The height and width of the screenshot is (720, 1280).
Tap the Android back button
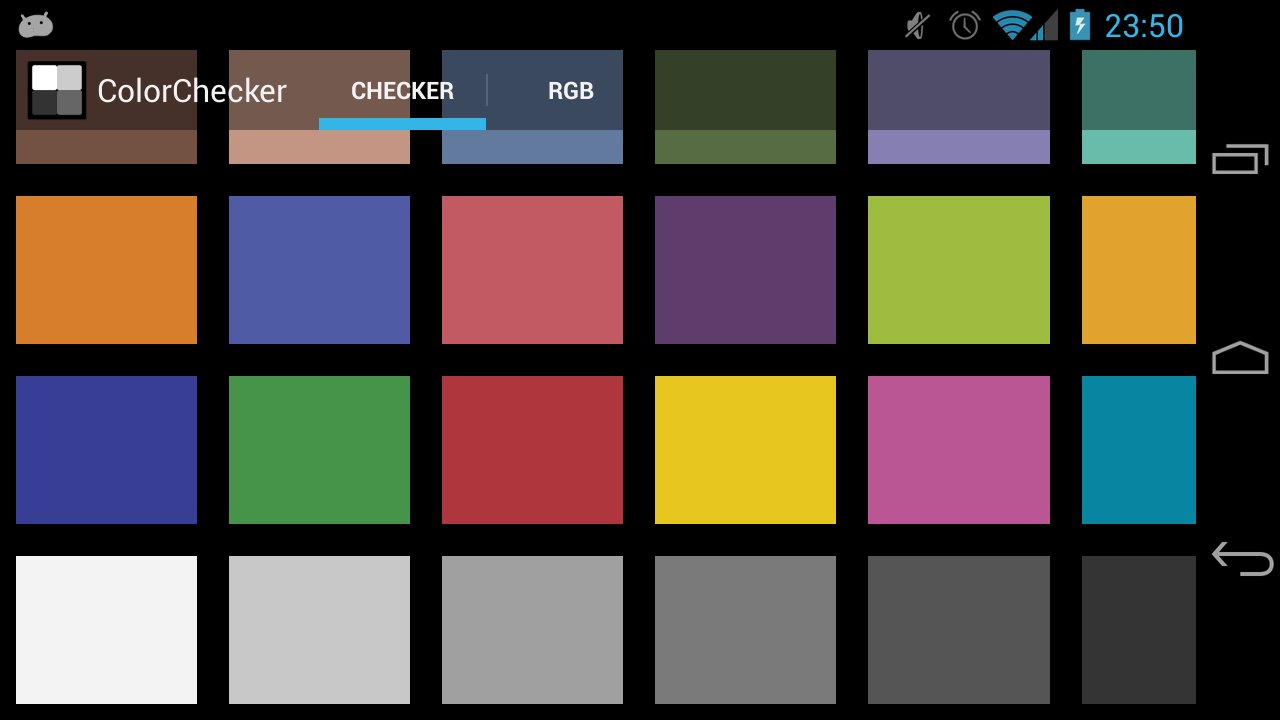(1242, 558)
